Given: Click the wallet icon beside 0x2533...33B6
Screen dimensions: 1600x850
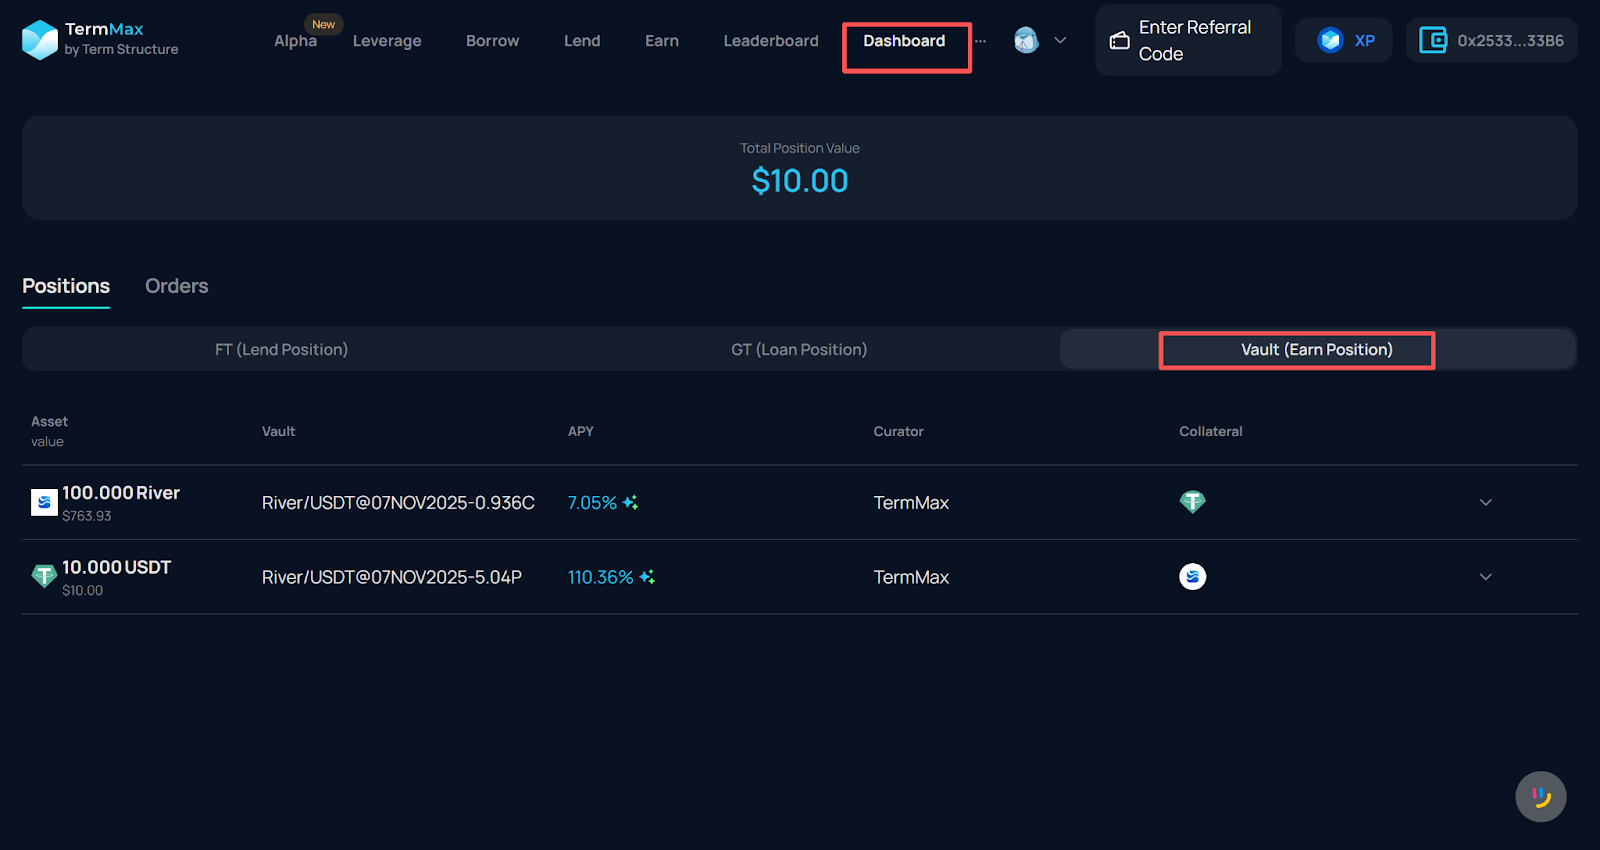Looking at the screenshot, I should pos(1433,40).
